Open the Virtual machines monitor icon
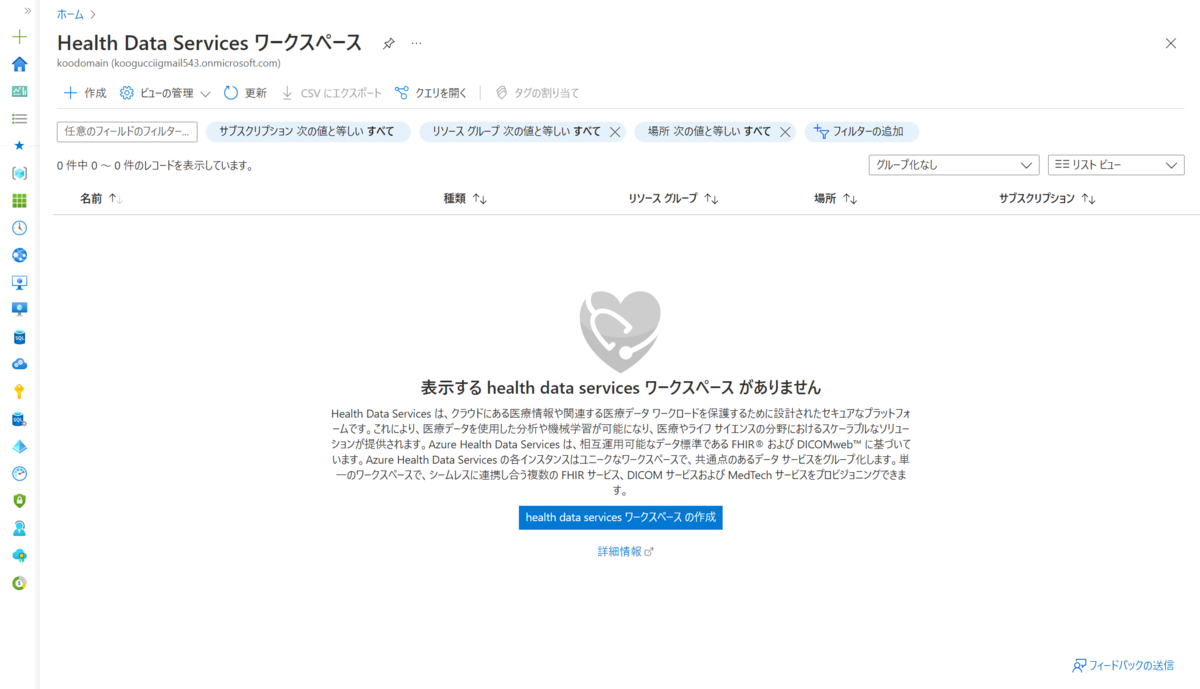Screen dimensions: 1200x689 [19, 309]
